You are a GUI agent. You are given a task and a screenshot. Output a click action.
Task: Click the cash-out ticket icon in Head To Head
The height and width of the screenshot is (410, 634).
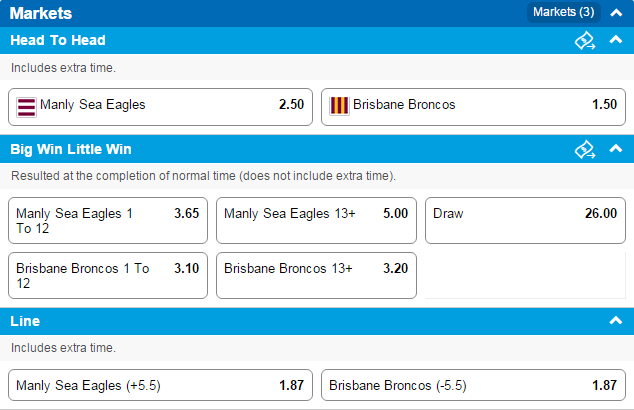coord(585,40)
